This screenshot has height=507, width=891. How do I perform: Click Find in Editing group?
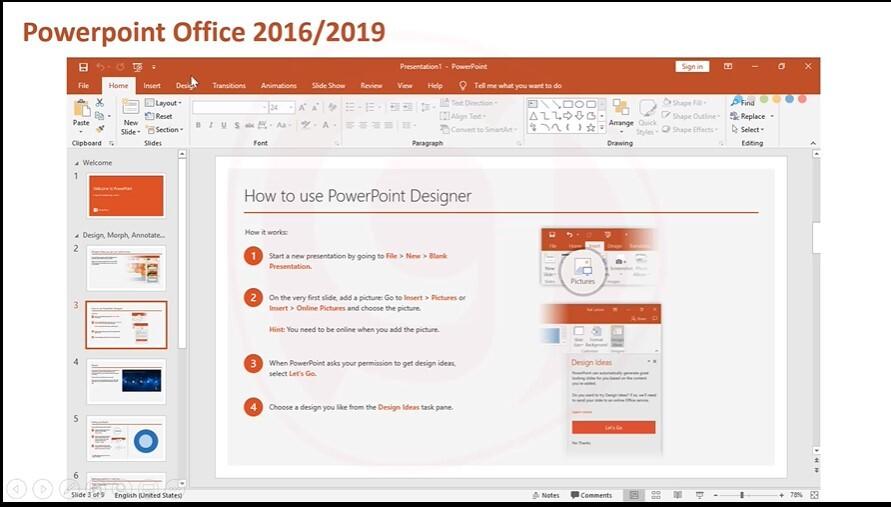[x=743, y=103]
